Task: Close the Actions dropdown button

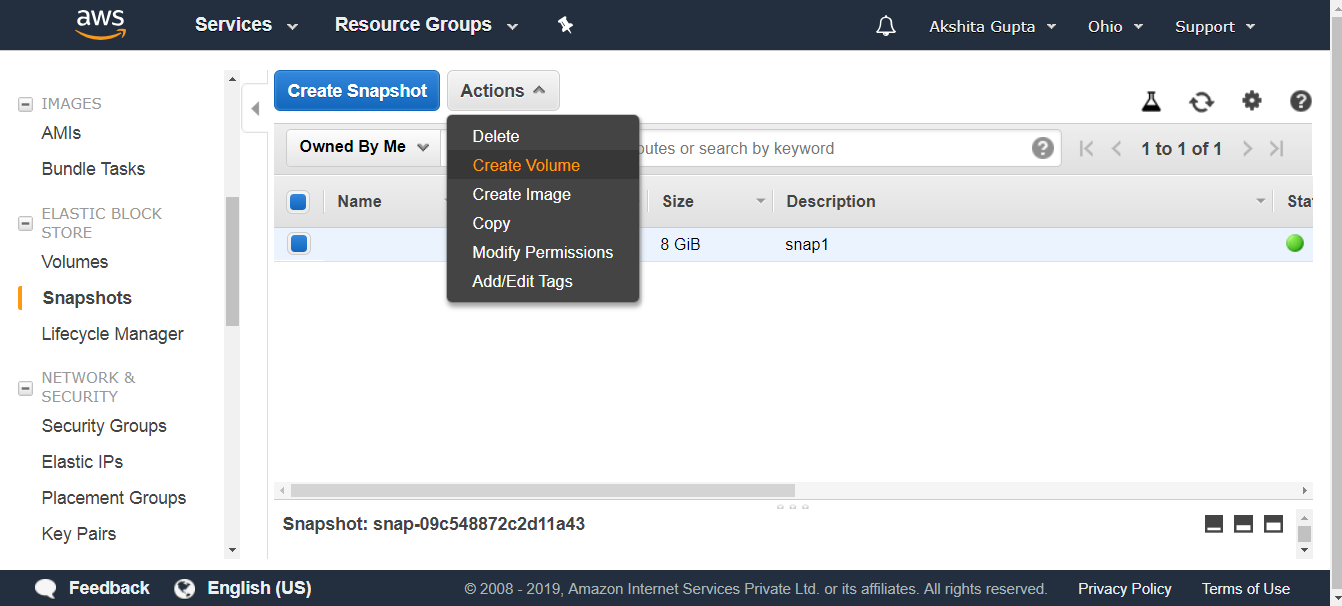Action: point(503,91)
